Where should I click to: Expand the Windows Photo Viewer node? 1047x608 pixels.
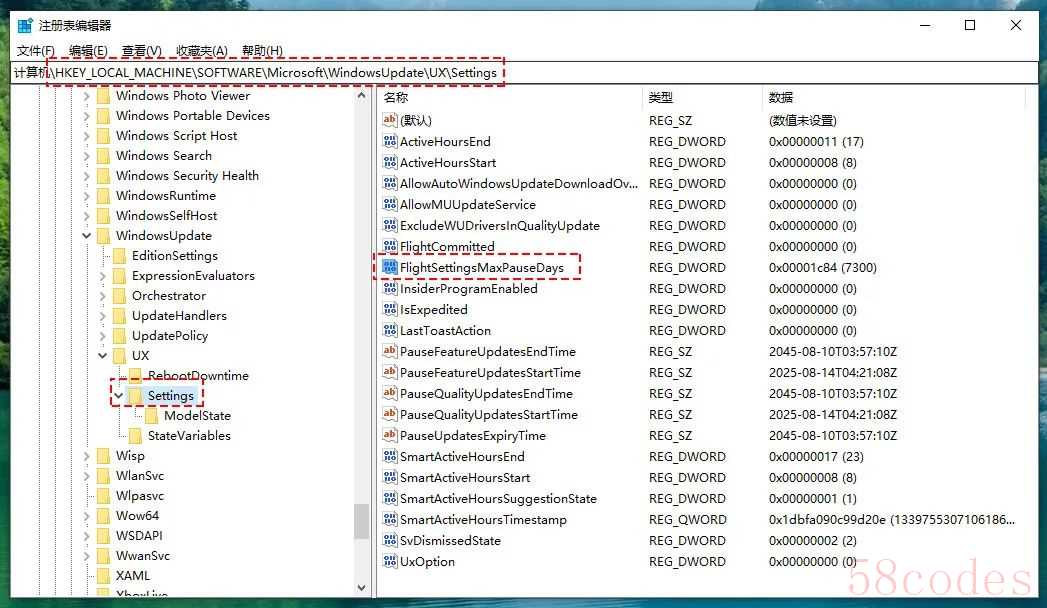pyautogui.click(x=87, y=96)
